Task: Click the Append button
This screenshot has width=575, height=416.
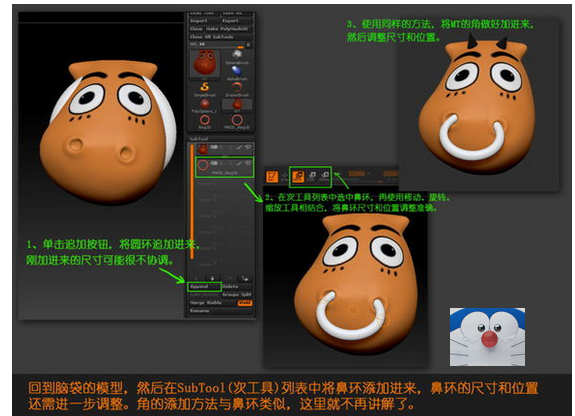Action: click(205, 287)
